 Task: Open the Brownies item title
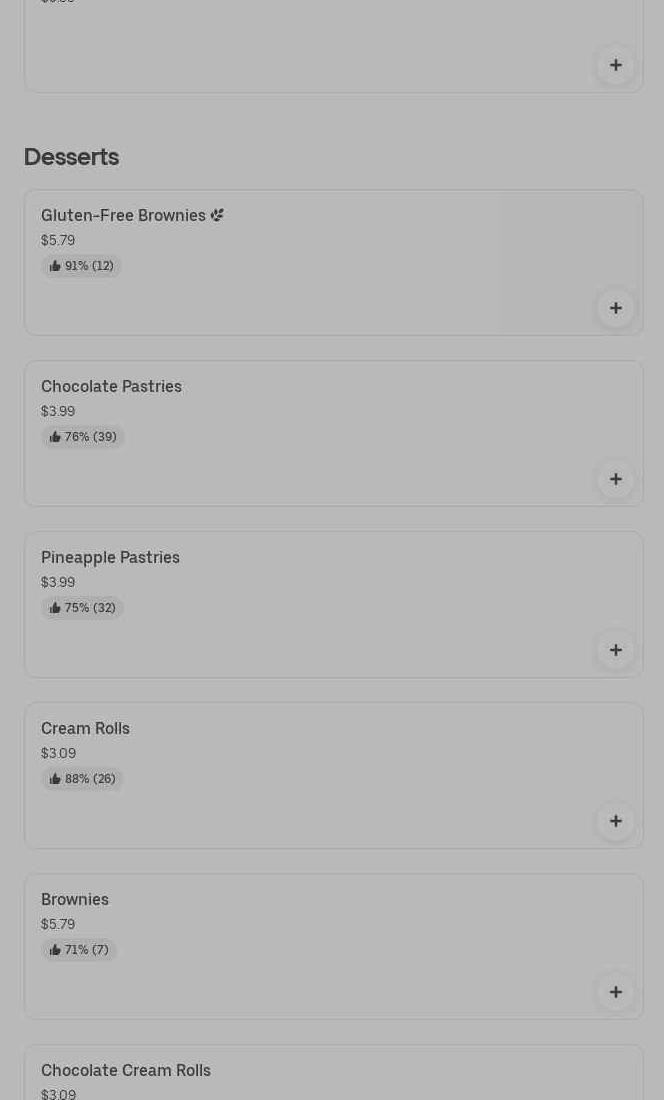pos(75,900)
